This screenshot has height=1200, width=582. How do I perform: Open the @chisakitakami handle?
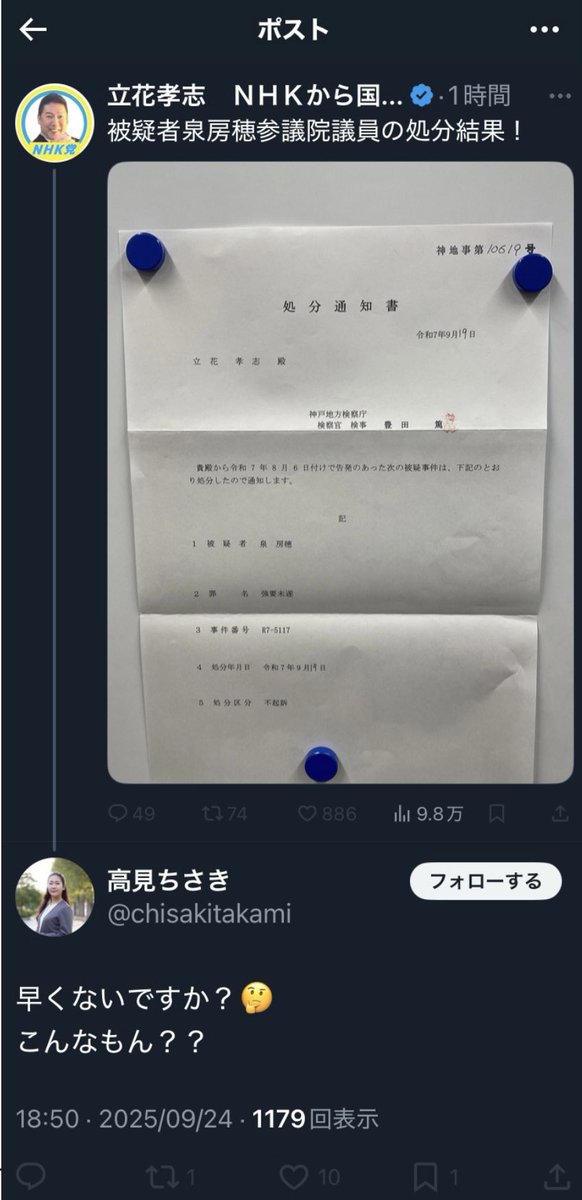[x=199, y=914]
